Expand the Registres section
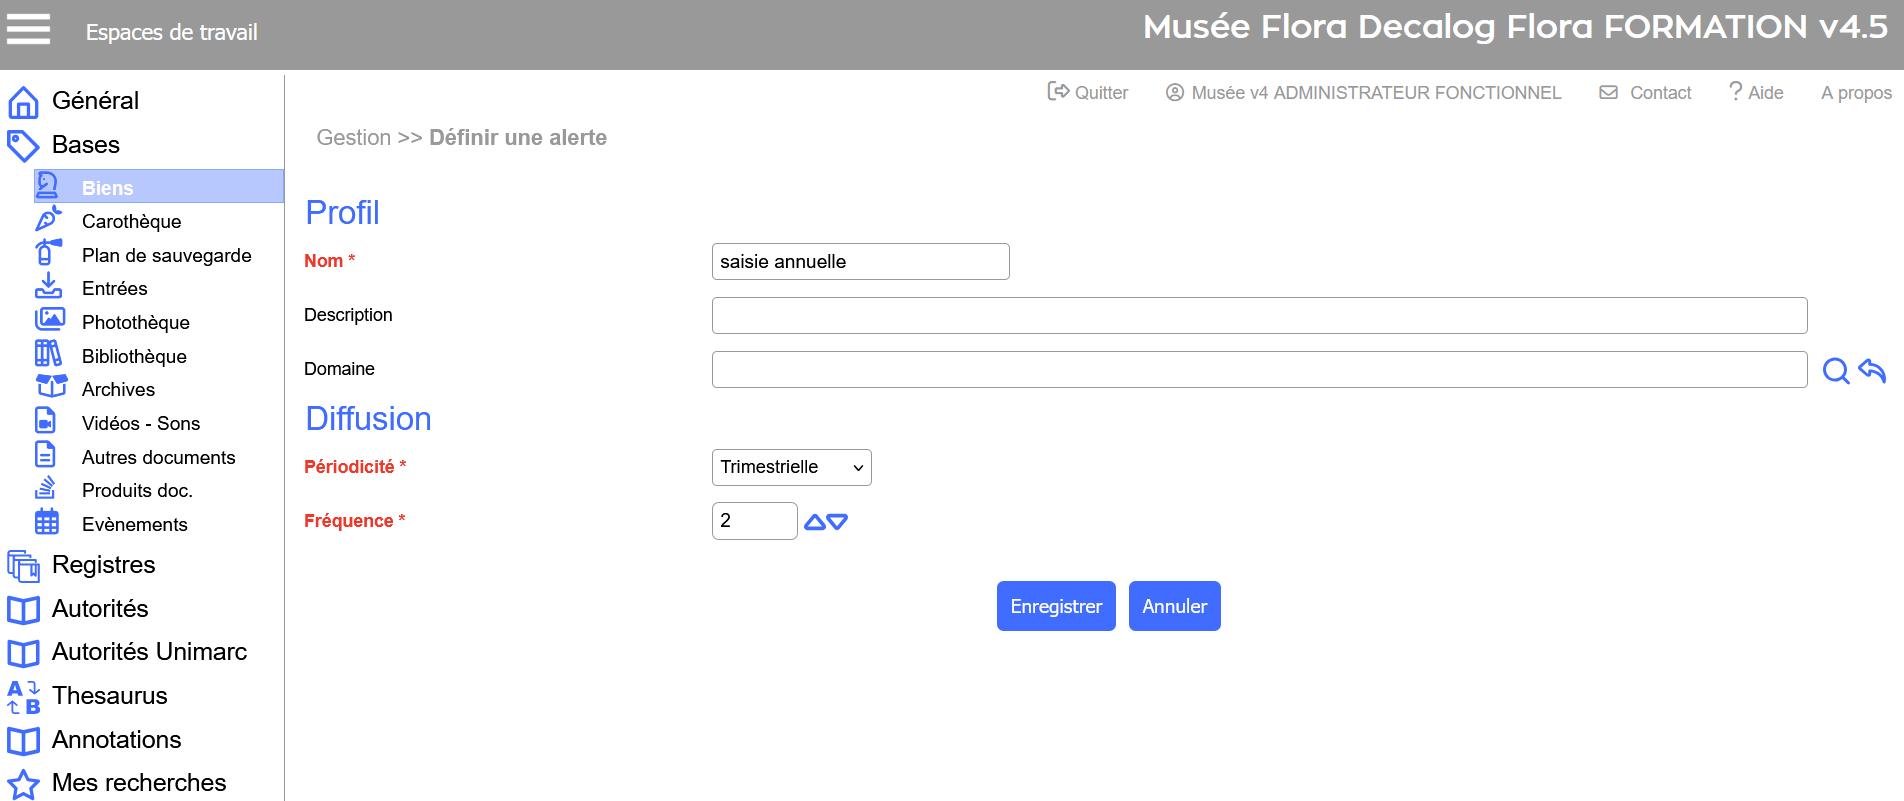The height and width of the screenshot is (801, 1904). [x=103, y=565]
